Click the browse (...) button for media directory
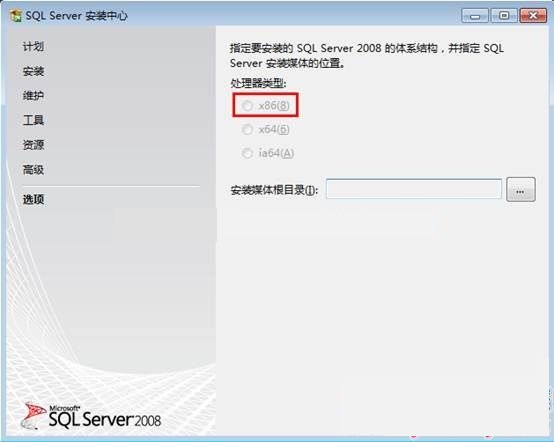The image size is (554, 442). click(x=520, y=190)
